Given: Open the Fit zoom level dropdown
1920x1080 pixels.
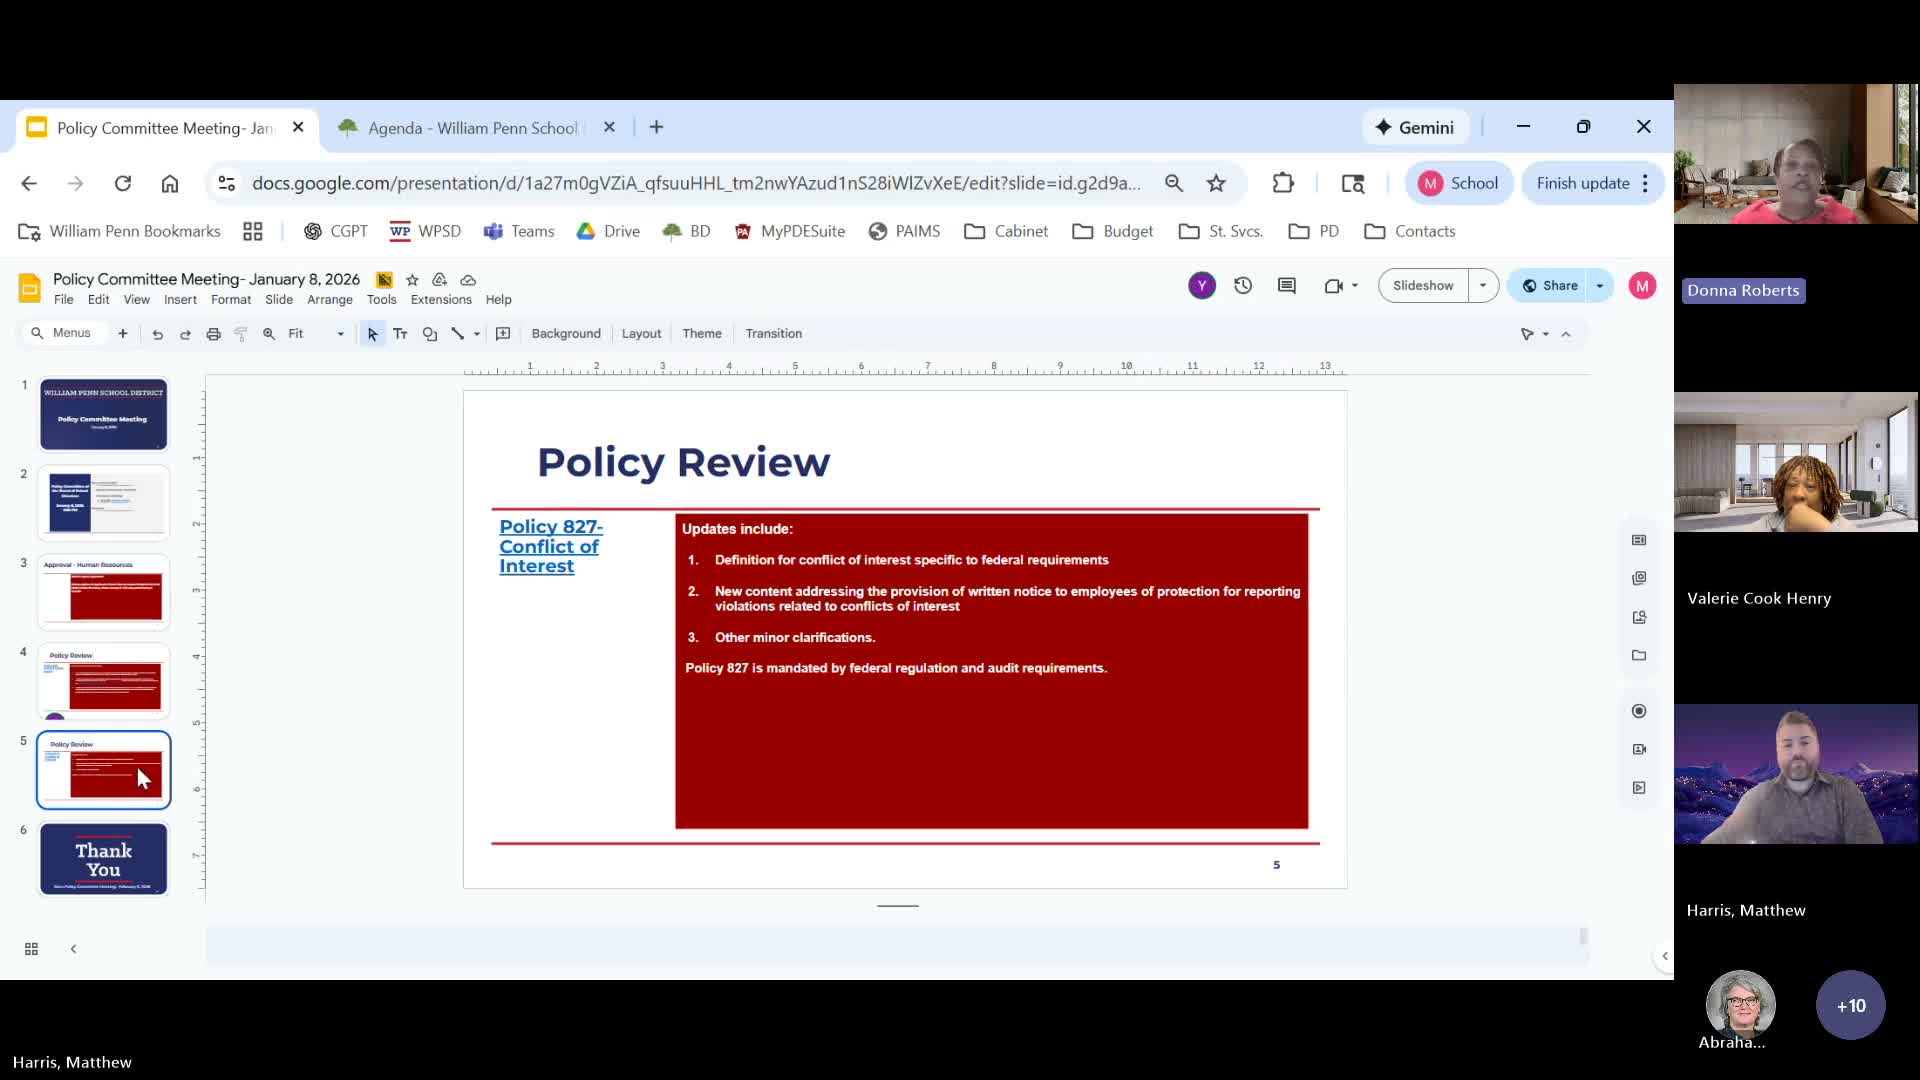Looking at the screenshot, I should tap(316, 334).
